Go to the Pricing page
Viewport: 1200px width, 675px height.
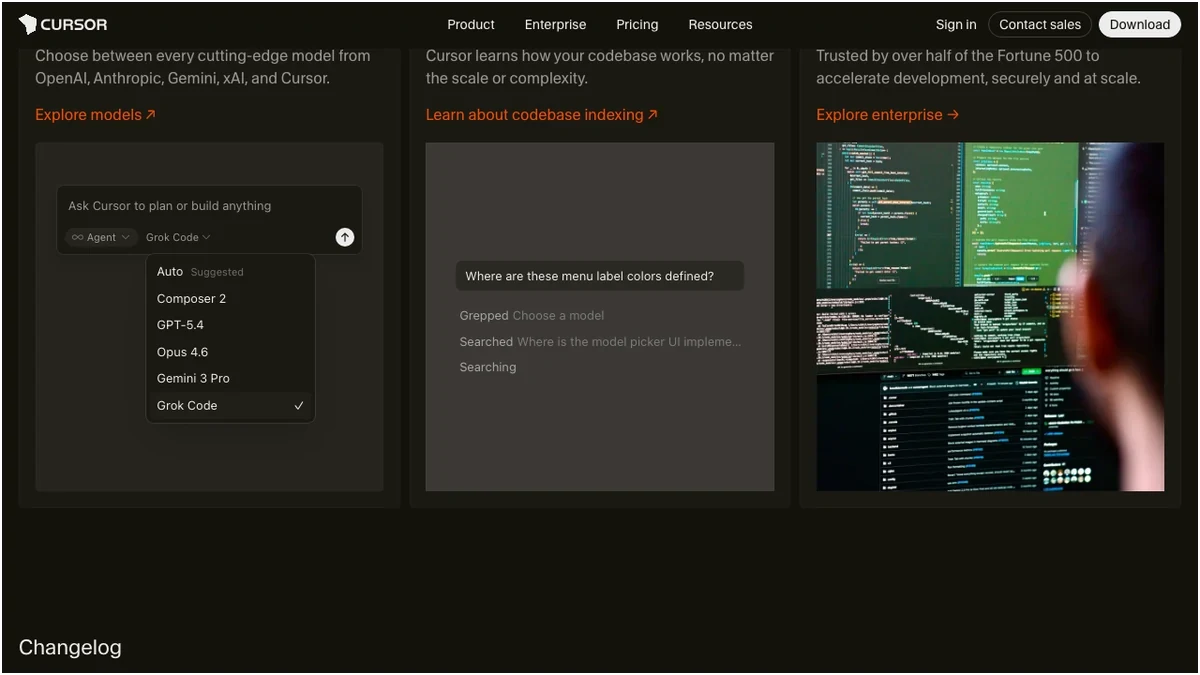click(637, 24)
